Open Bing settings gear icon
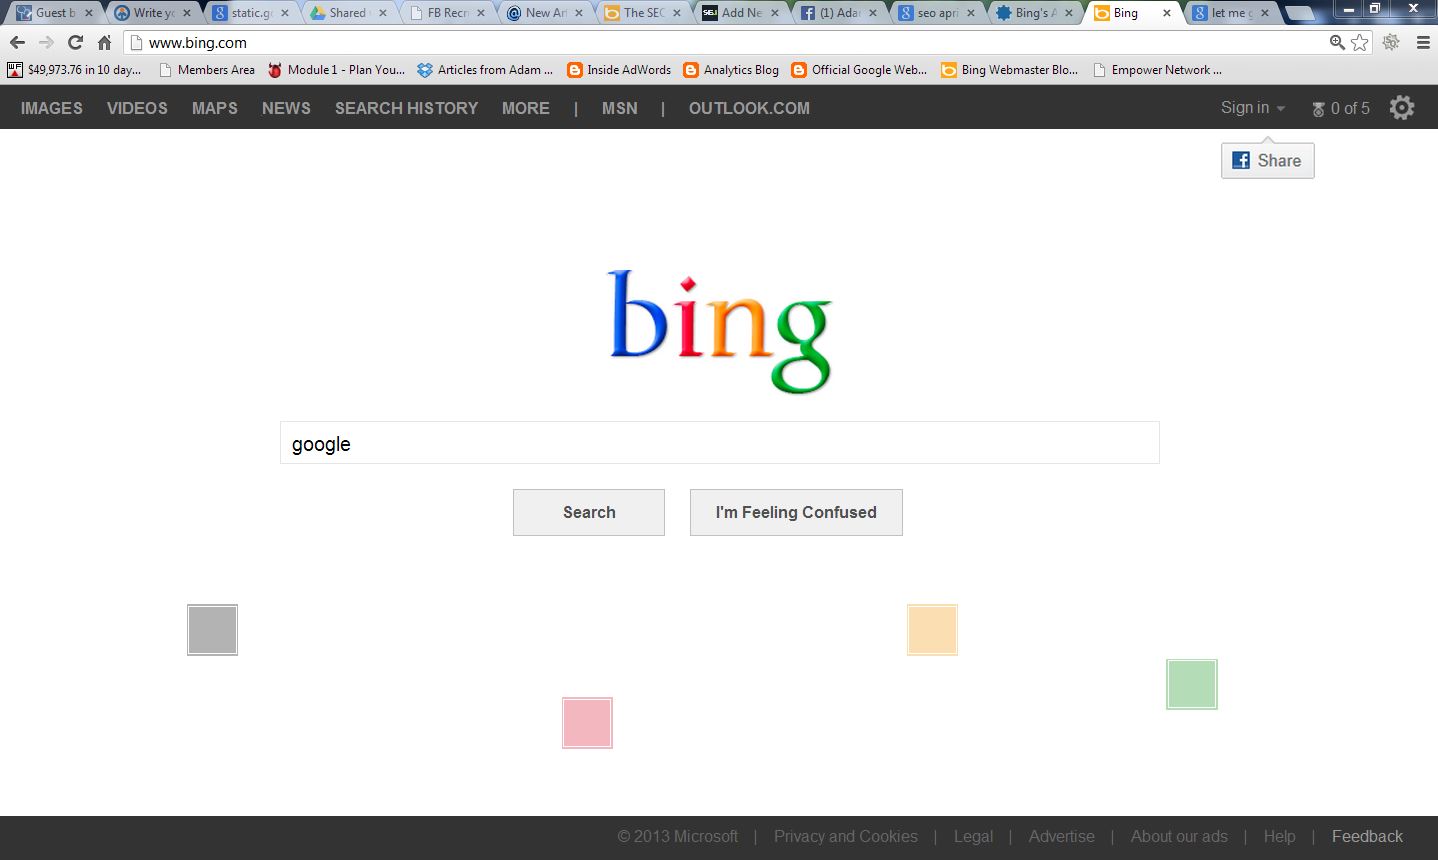The width and height of the screenshot is (1438, 860). coord(1402,108)
